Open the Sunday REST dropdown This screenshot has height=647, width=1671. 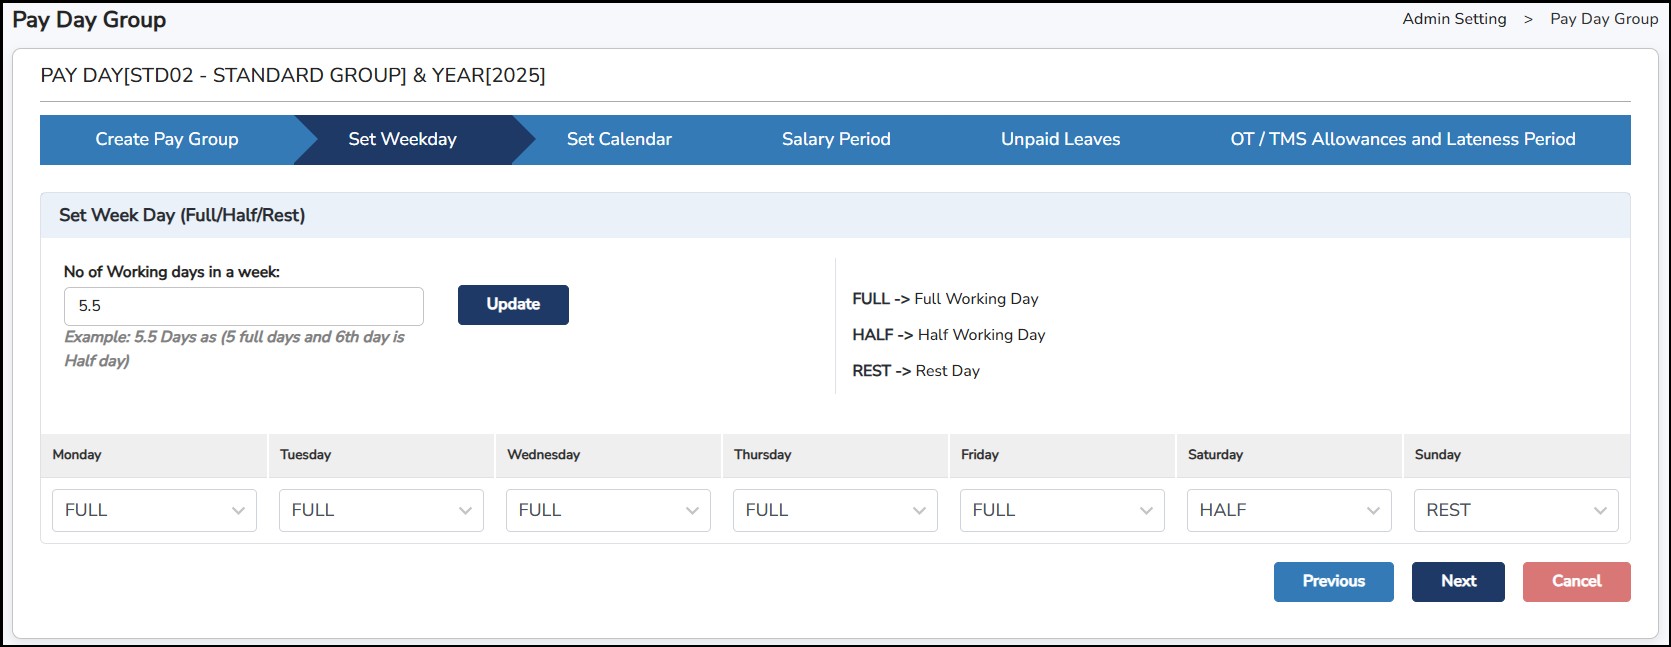coord(1516,510)
